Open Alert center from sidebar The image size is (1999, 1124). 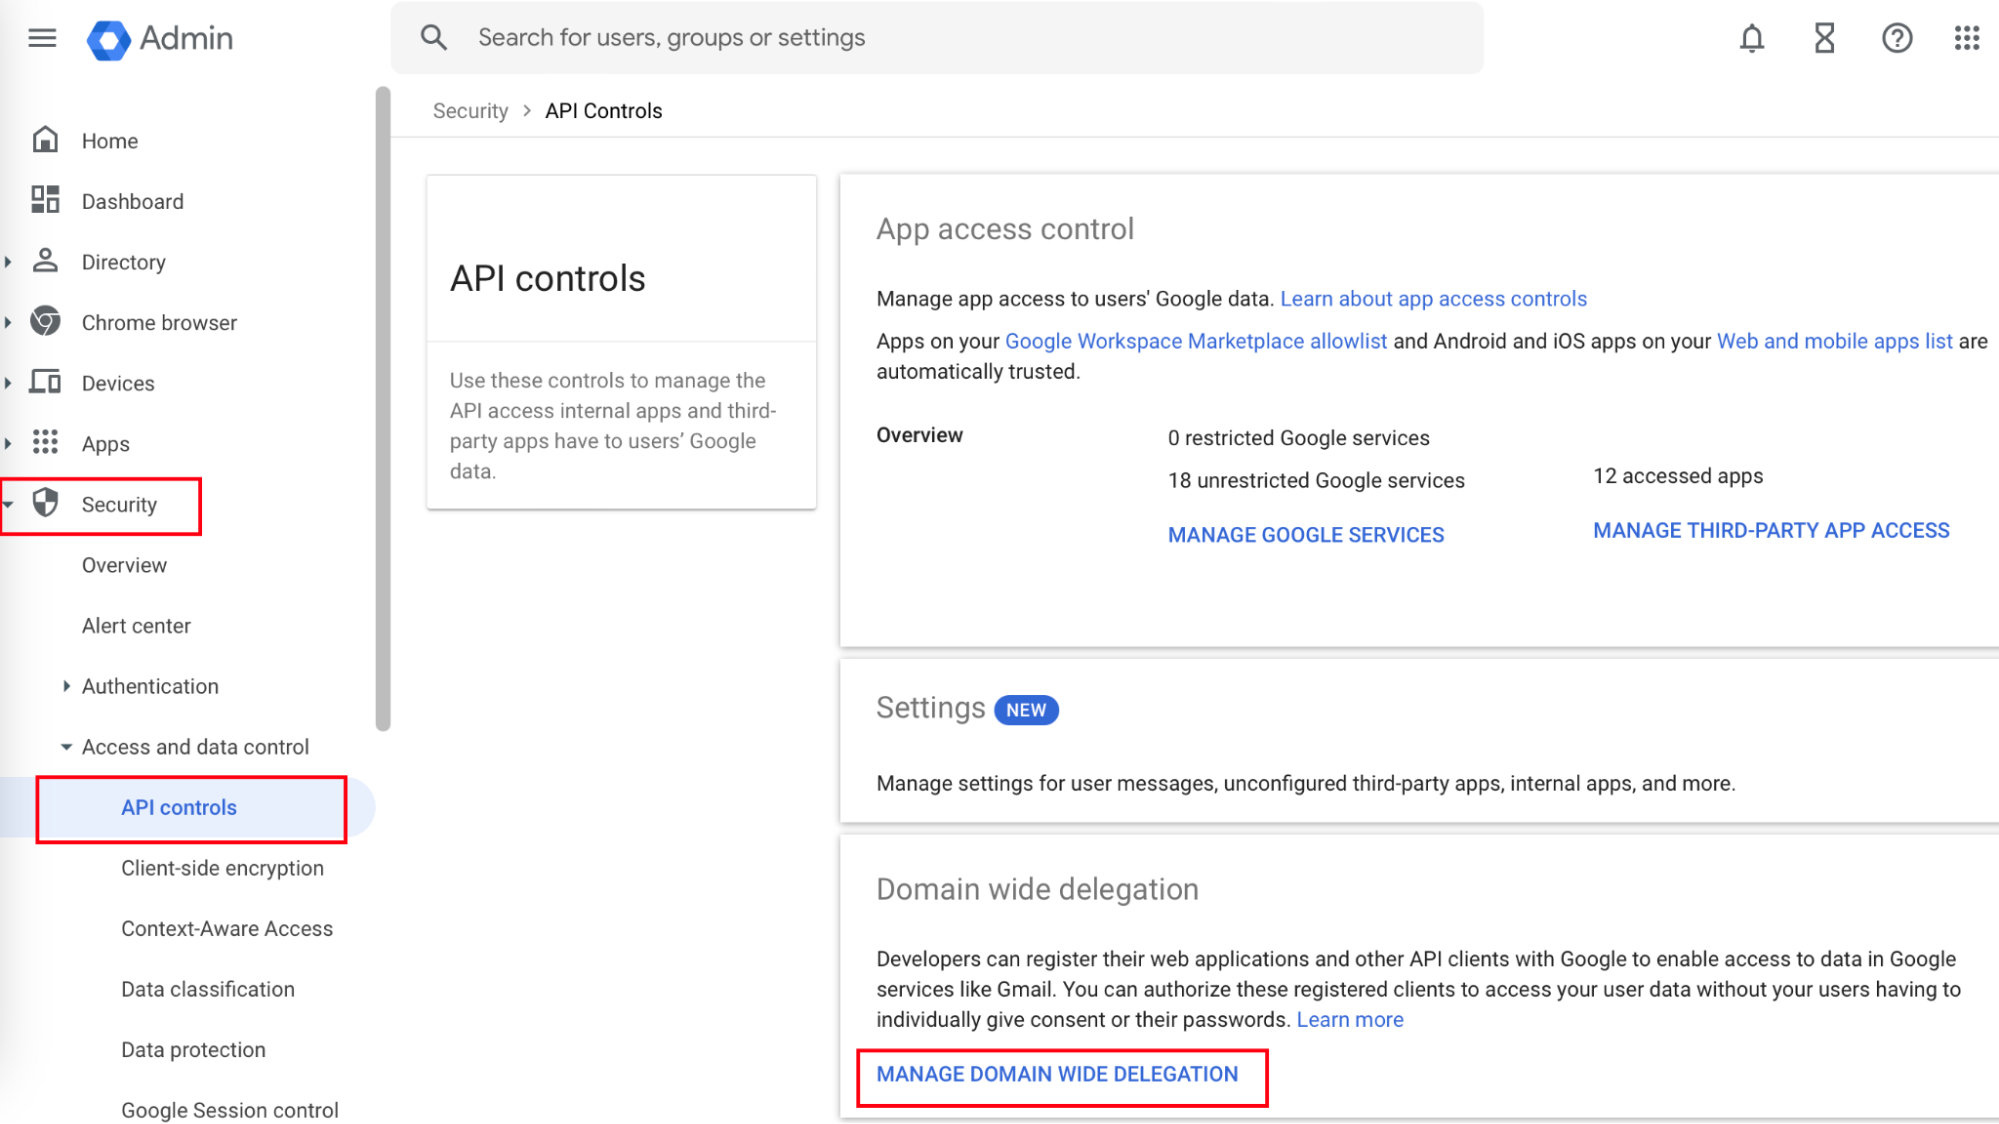[136, 626]
